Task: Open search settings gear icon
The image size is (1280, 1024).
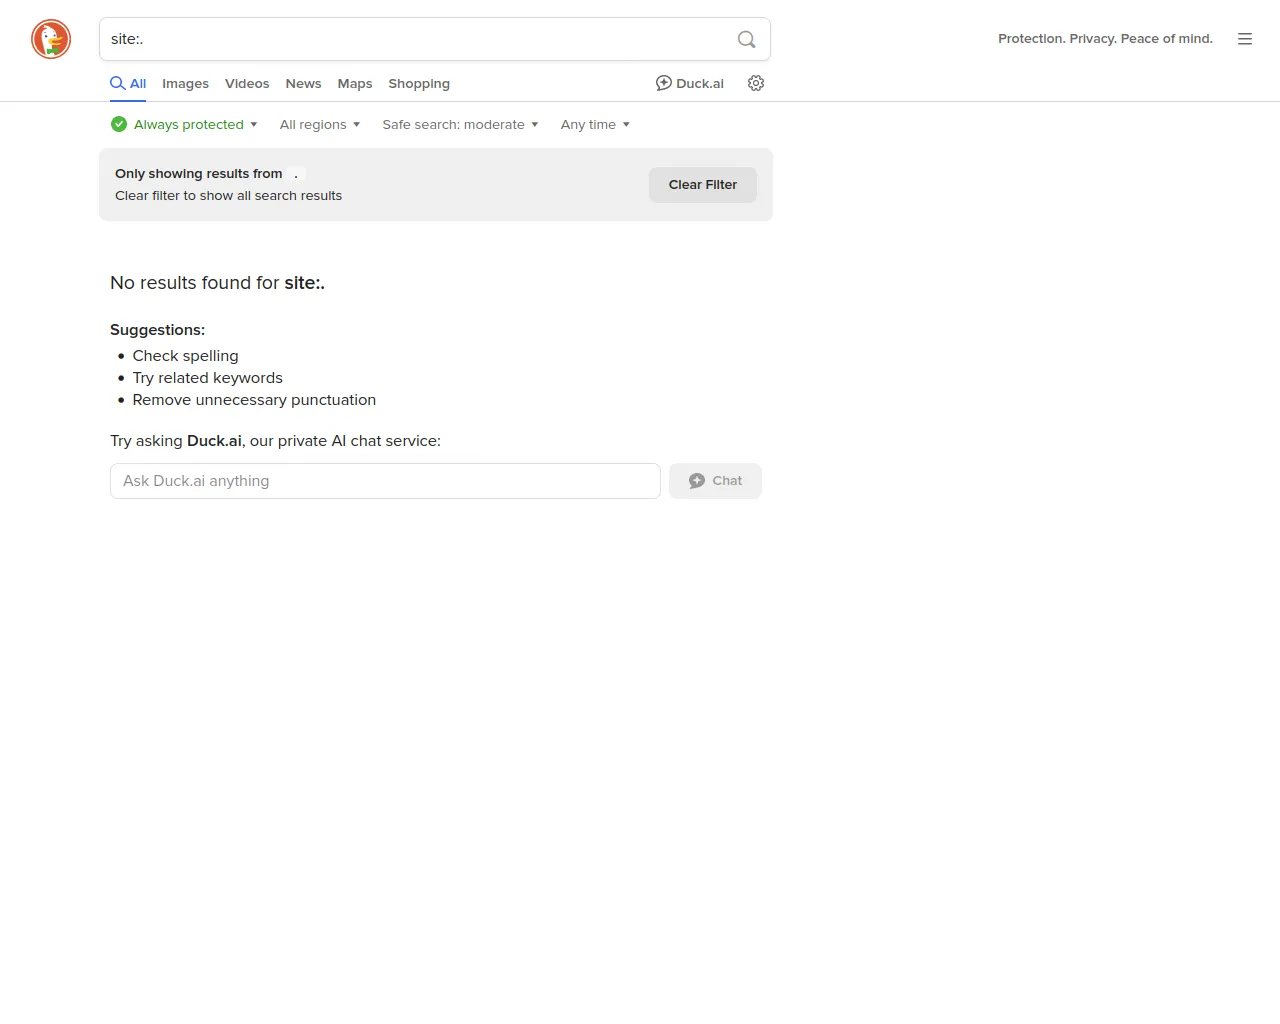Action: click(756, 83)
